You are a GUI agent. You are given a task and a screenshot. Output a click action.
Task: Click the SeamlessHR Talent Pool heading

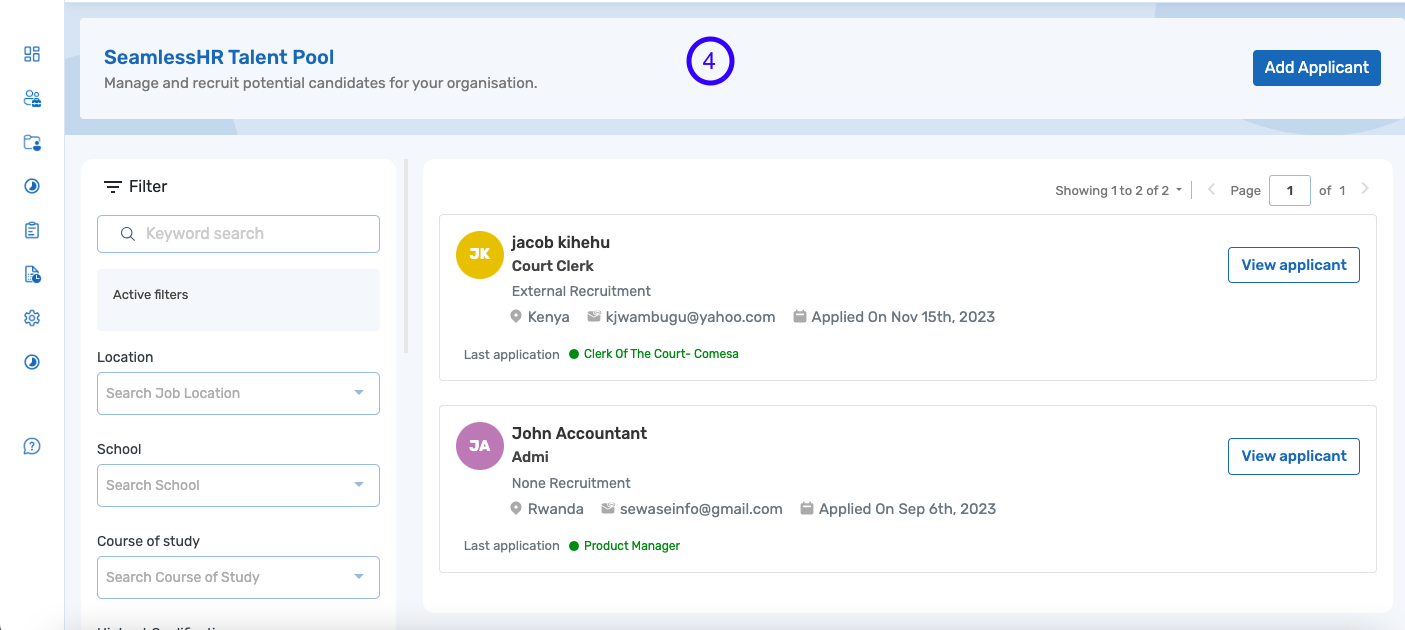219,58
